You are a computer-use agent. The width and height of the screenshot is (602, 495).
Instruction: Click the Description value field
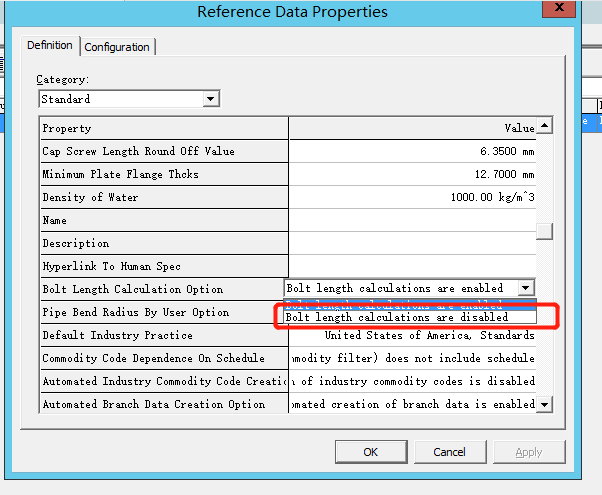412,243
